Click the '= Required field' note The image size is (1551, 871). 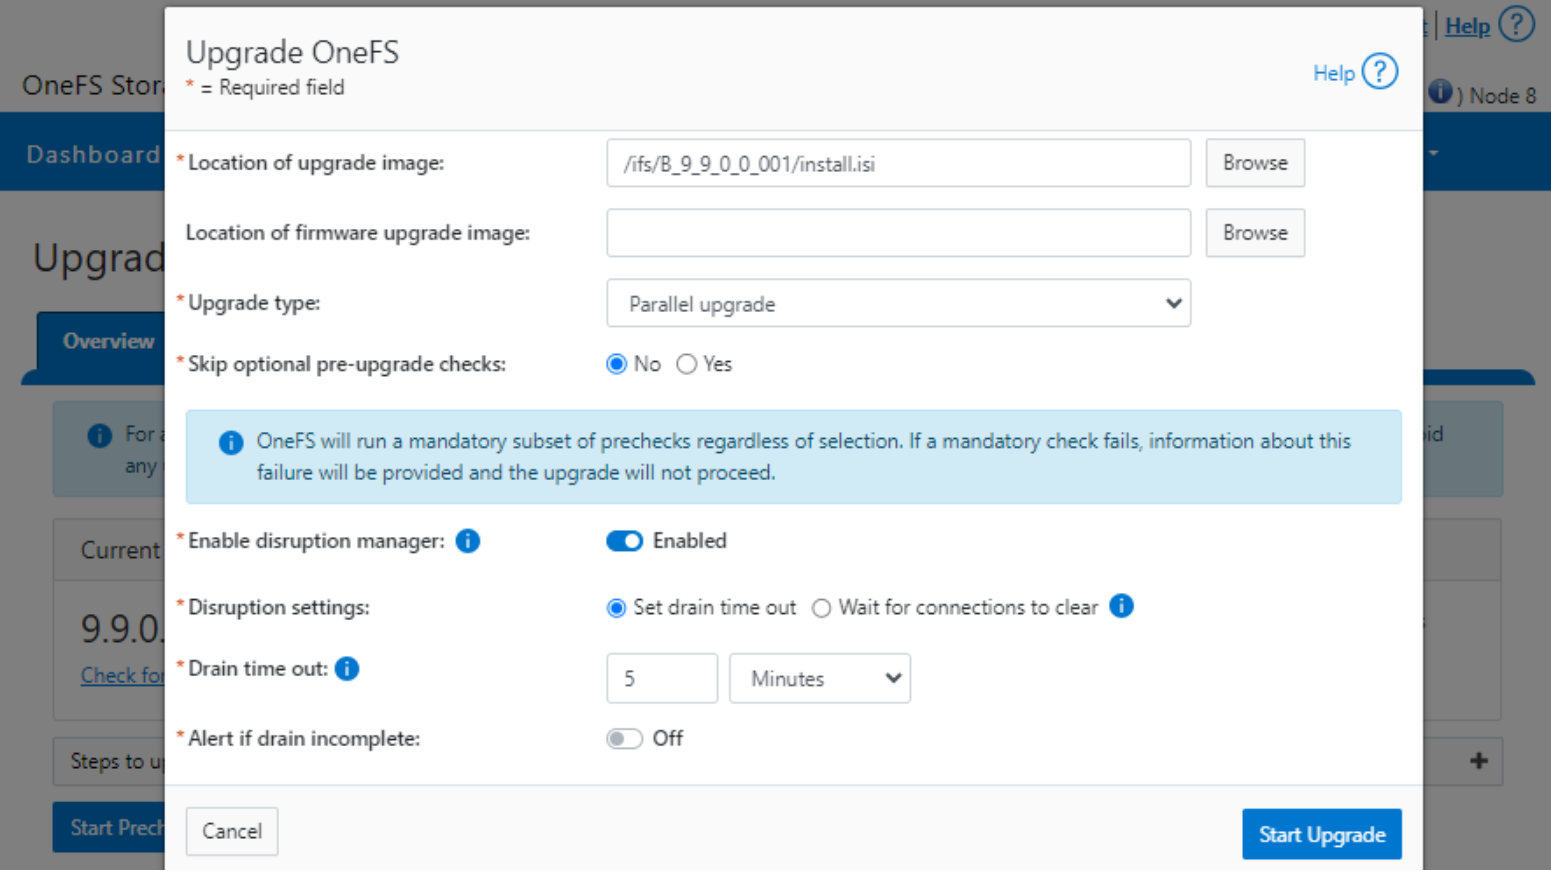coord(272,88)
